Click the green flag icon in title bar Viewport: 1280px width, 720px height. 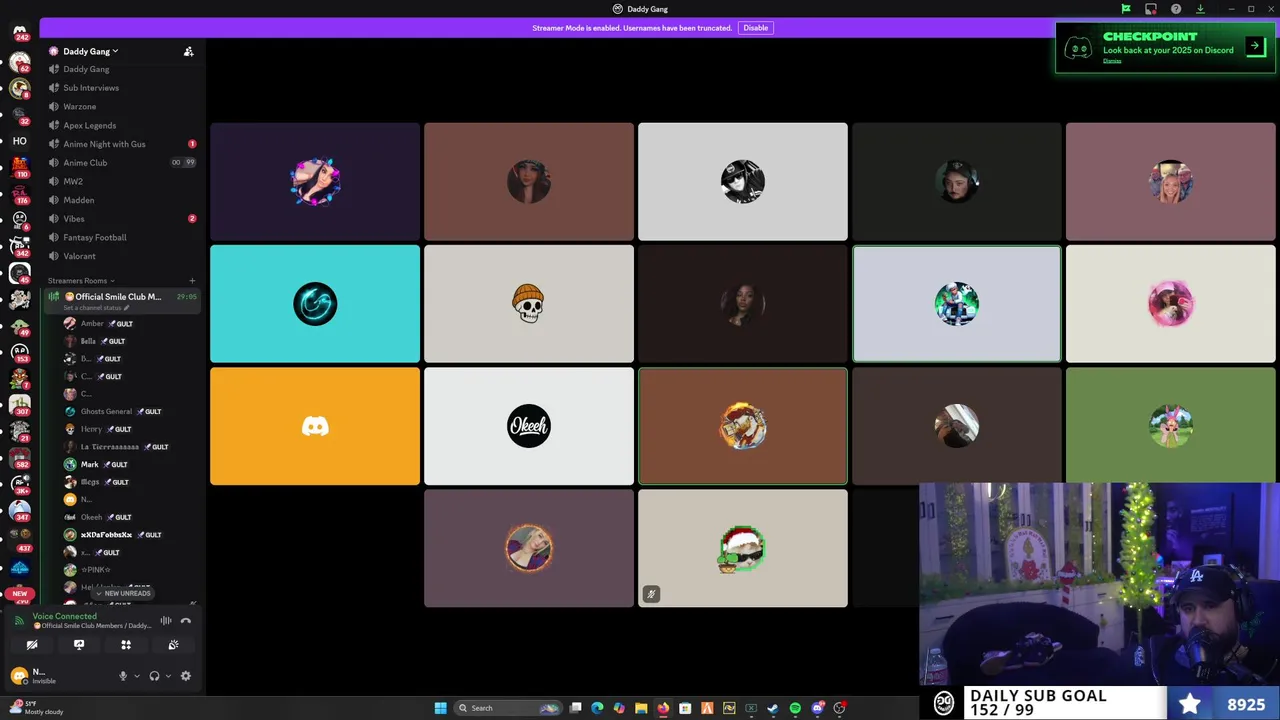point(1126,9)
